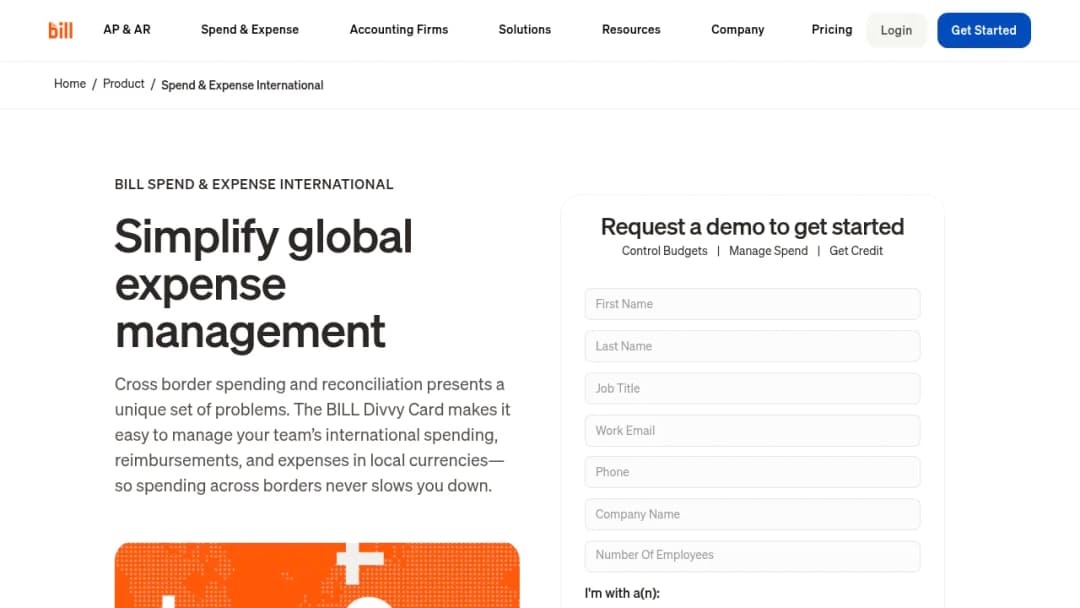The width and height of the screenshot is (1080, 608).
Task: Focus the Company Name field
Action: pos(752,514)
